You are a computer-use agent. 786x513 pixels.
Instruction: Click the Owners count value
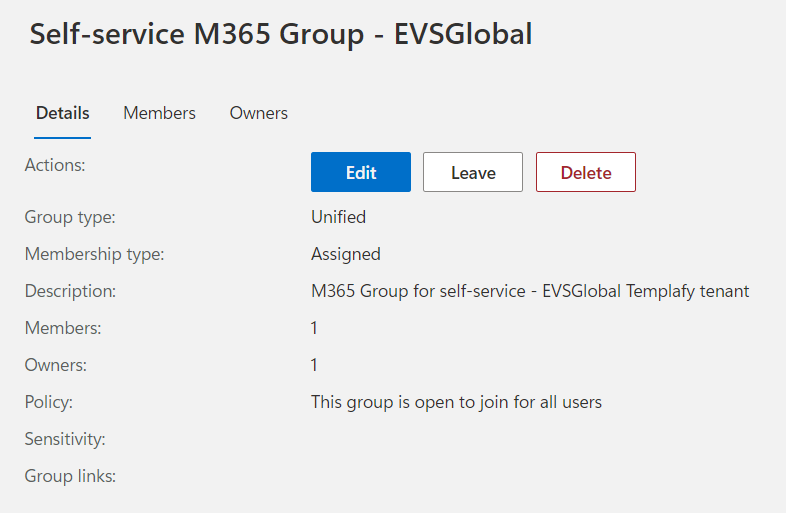click(x=314, y=365)
